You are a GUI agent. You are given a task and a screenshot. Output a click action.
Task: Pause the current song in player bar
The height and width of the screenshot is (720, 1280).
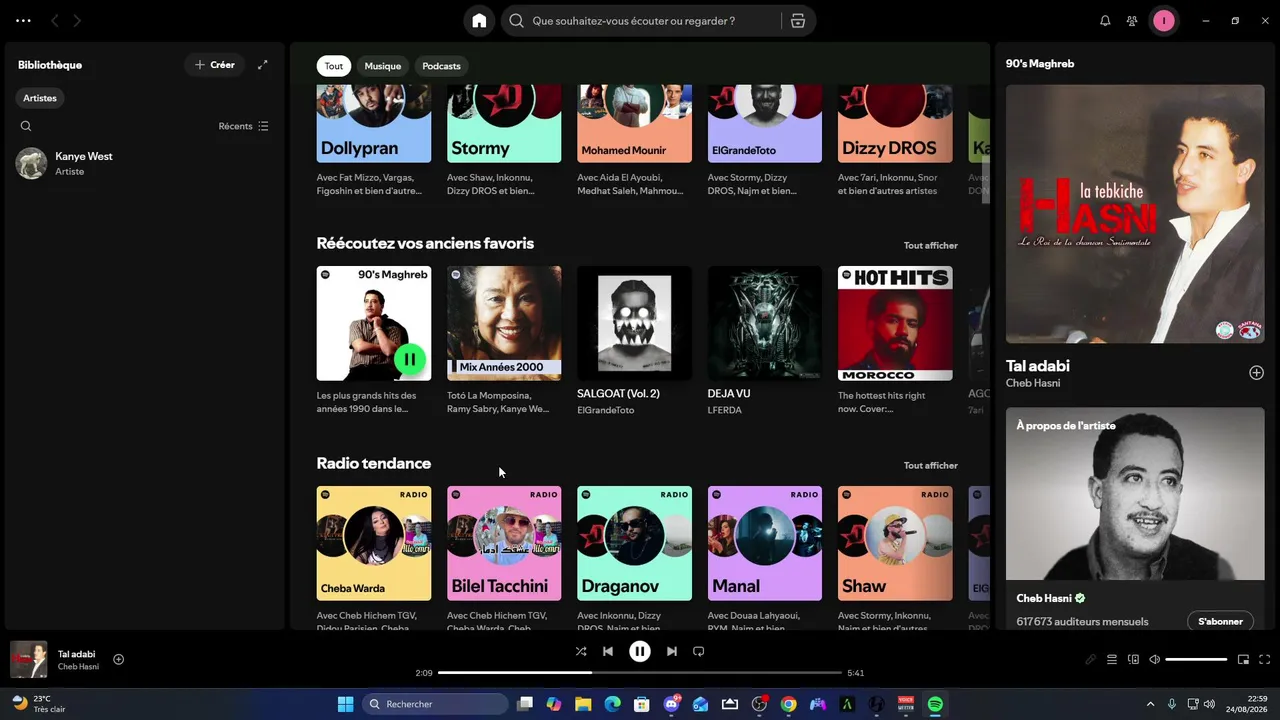[x=640, y=651]
